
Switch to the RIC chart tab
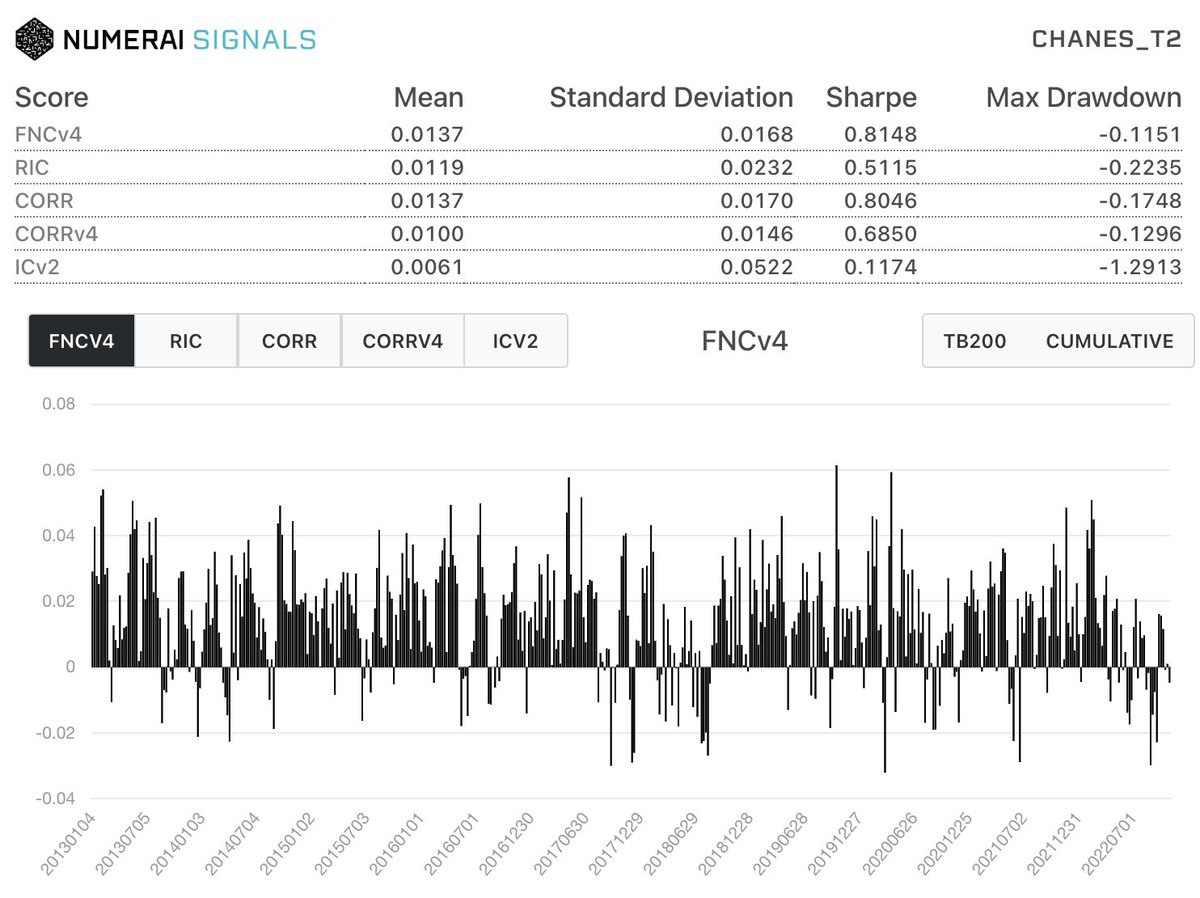[x=185, y=341]
